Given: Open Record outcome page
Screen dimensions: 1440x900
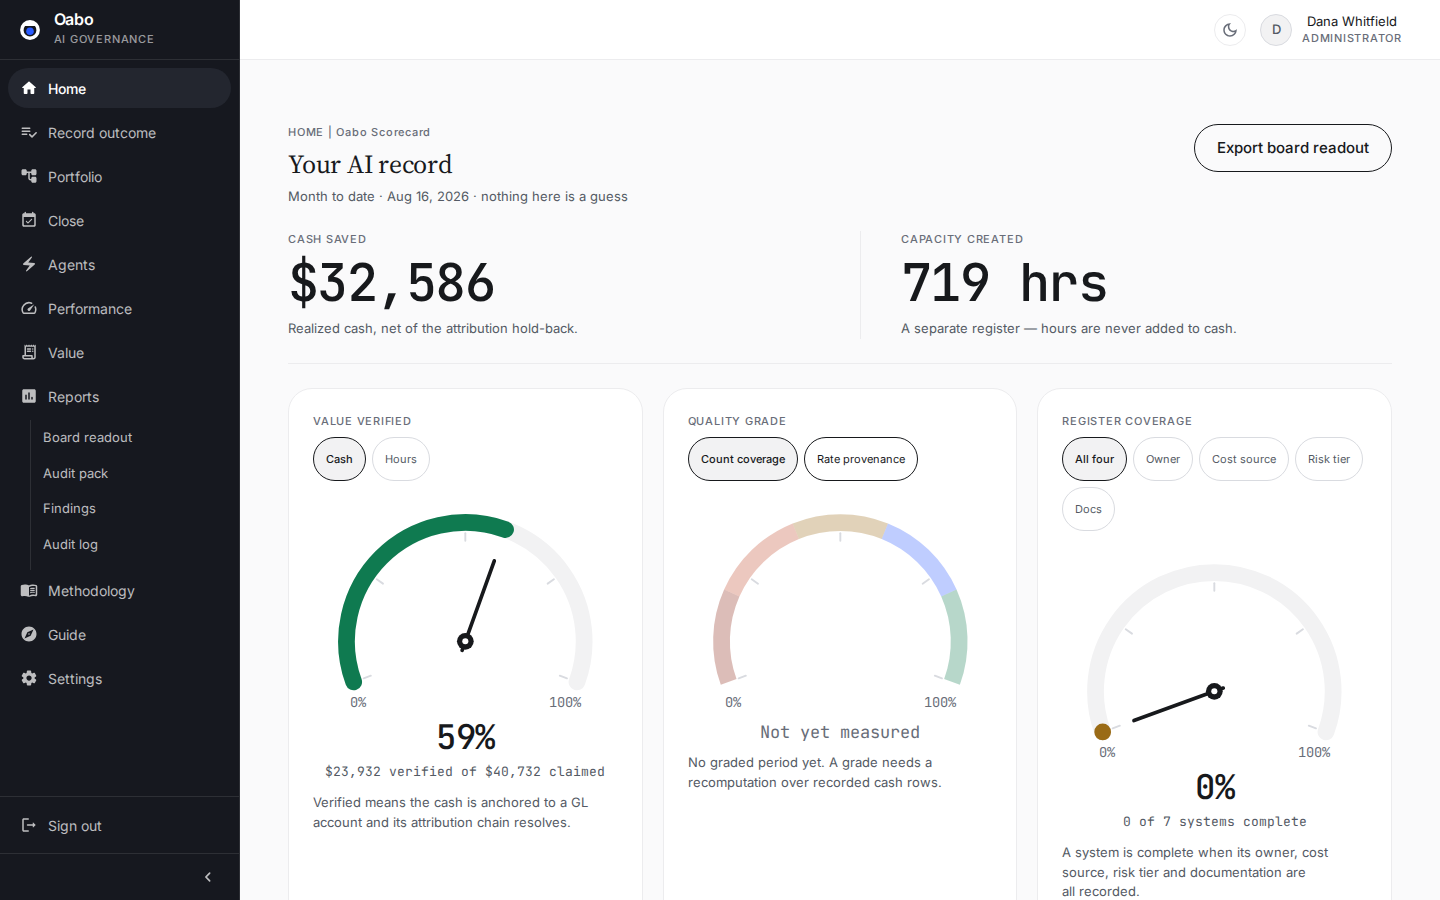Looking at the screenshot, I should 119,132.
